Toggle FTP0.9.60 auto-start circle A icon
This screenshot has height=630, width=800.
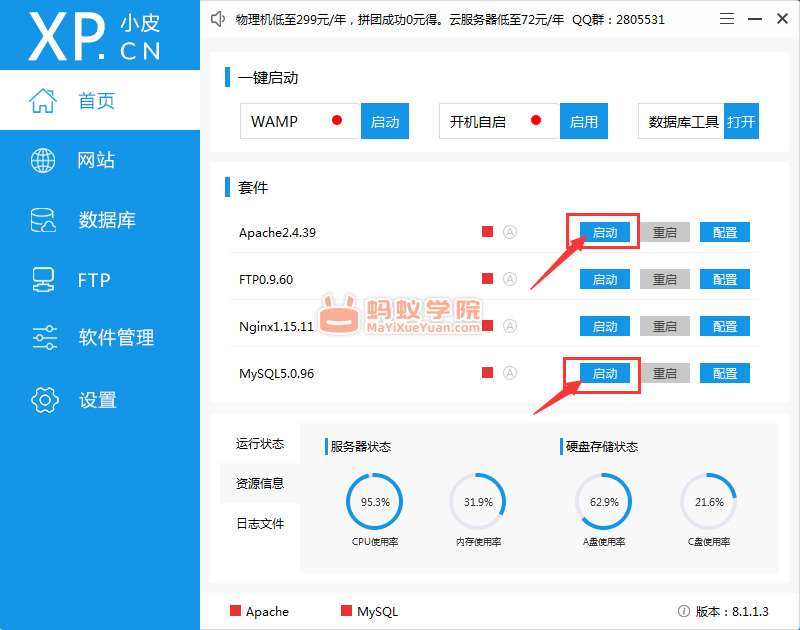(x=510, y=279)
